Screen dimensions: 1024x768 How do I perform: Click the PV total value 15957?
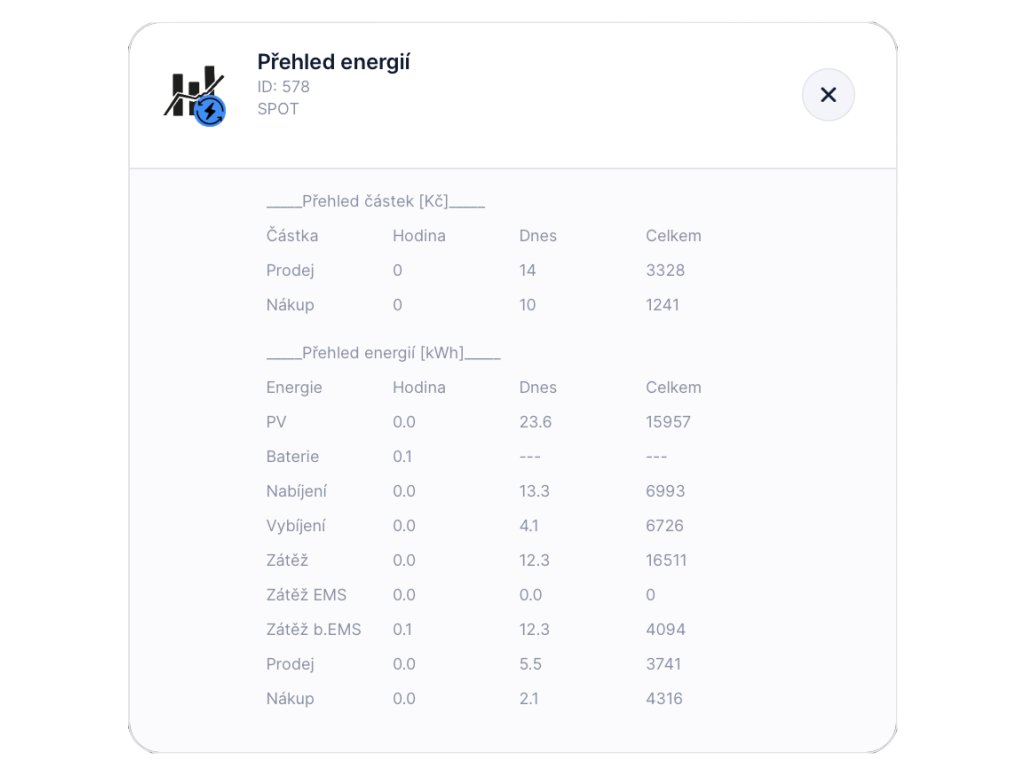coord(668,422)
